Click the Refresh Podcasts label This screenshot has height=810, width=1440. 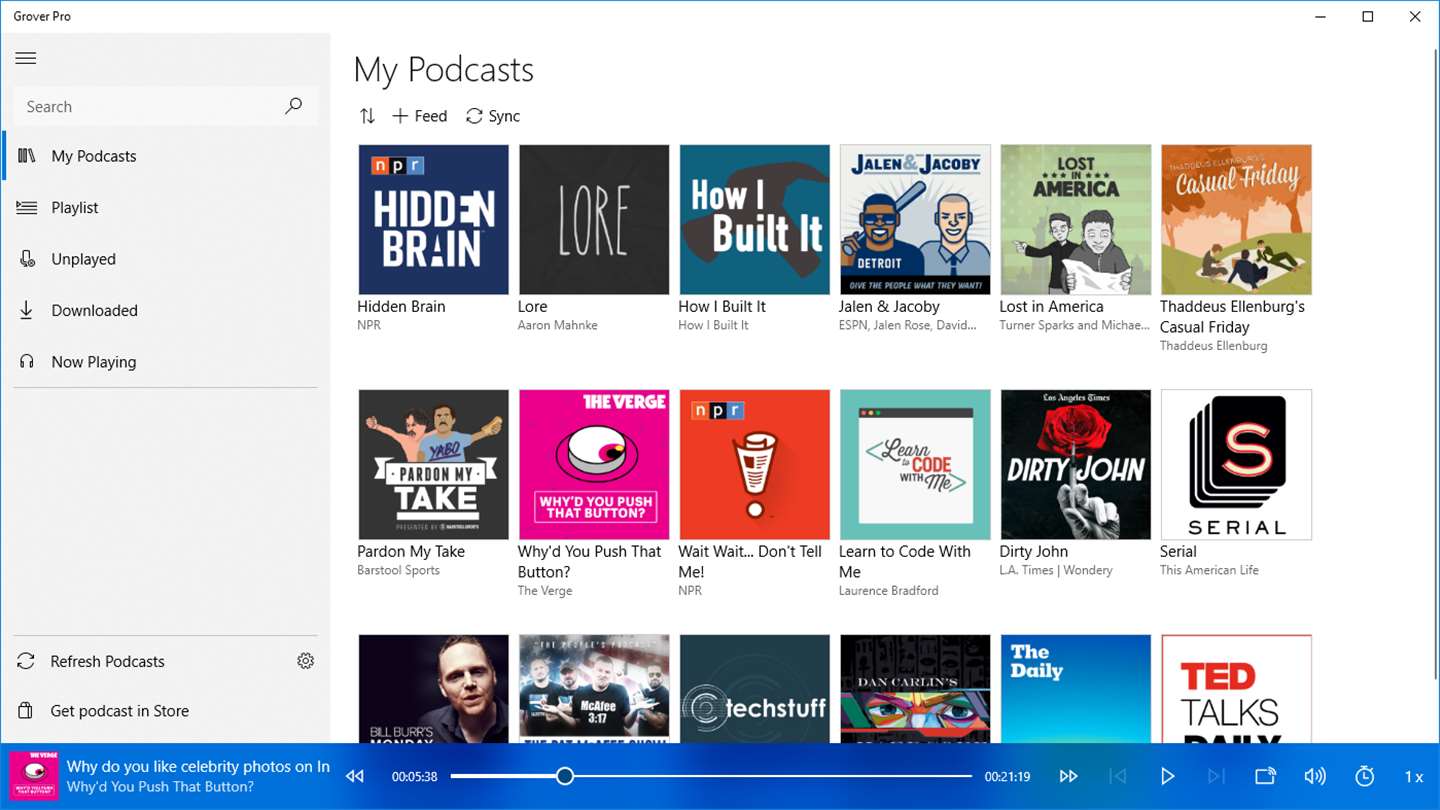pos(108,661)
